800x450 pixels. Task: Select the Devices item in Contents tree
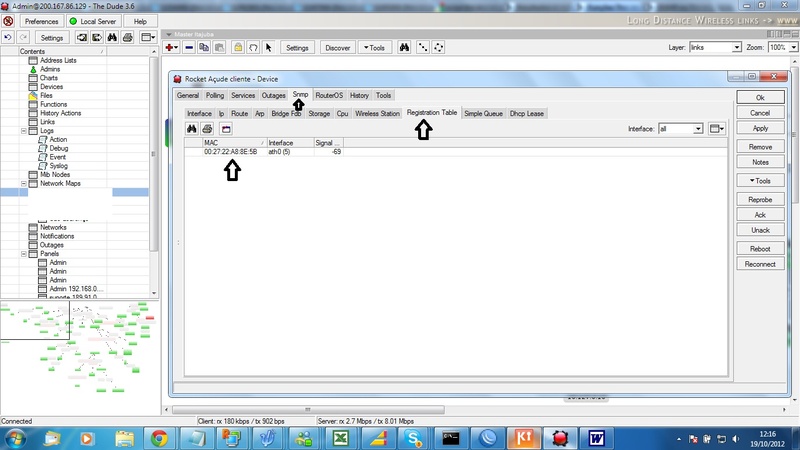(52, 87)
